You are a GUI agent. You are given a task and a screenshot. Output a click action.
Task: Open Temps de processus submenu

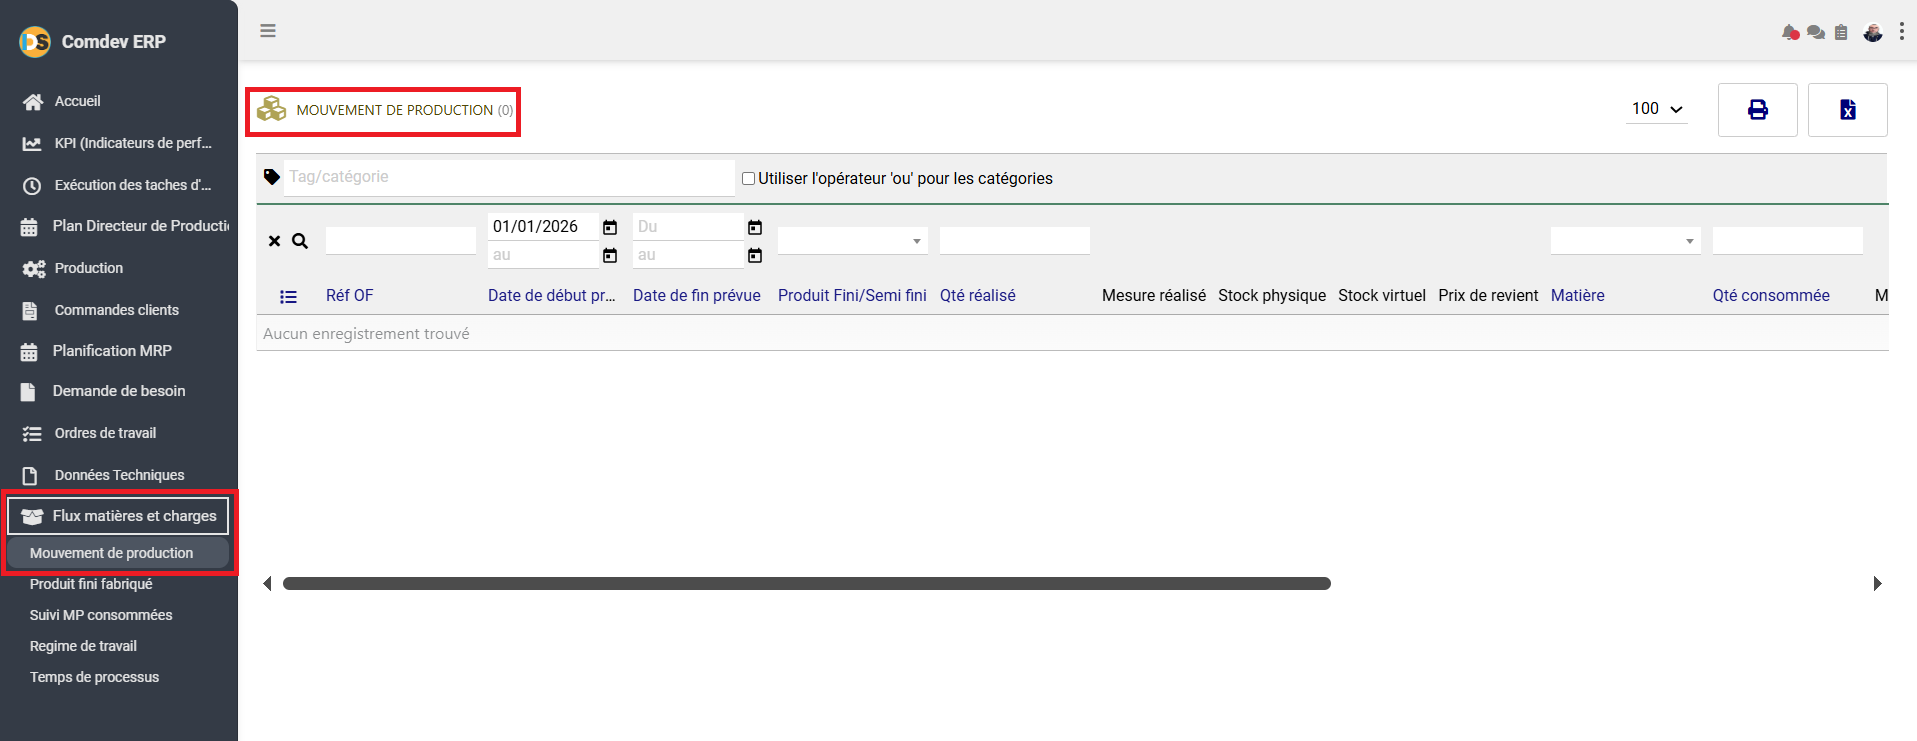[x=94, y=678]
